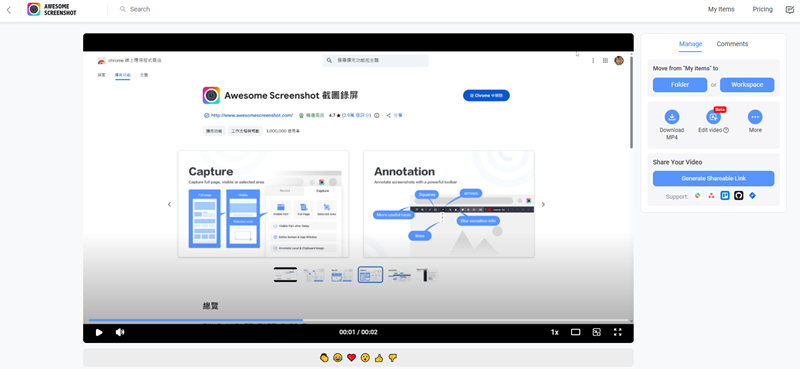Image resolution: width=800 pixels, height=369 pixels.
Task: Click the 00:01 / 00:02 time display
Action: click(x=358, y=332)
